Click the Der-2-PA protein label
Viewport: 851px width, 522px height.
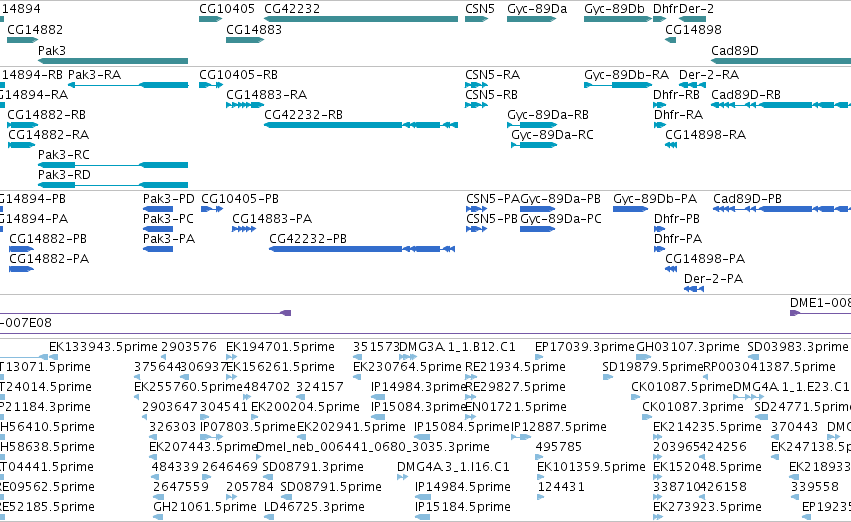pos(713,279)
